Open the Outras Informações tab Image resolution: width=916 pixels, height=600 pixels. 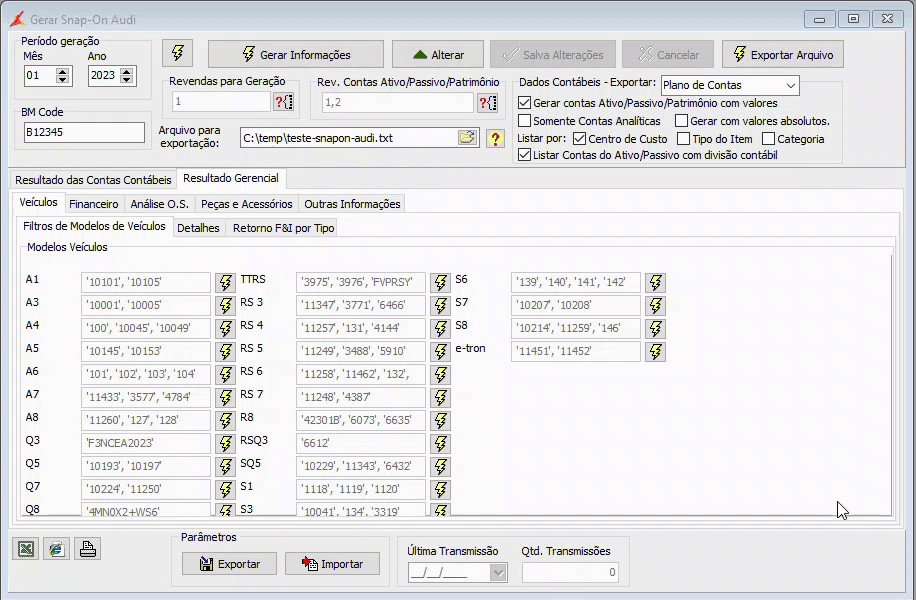(352, 204)
